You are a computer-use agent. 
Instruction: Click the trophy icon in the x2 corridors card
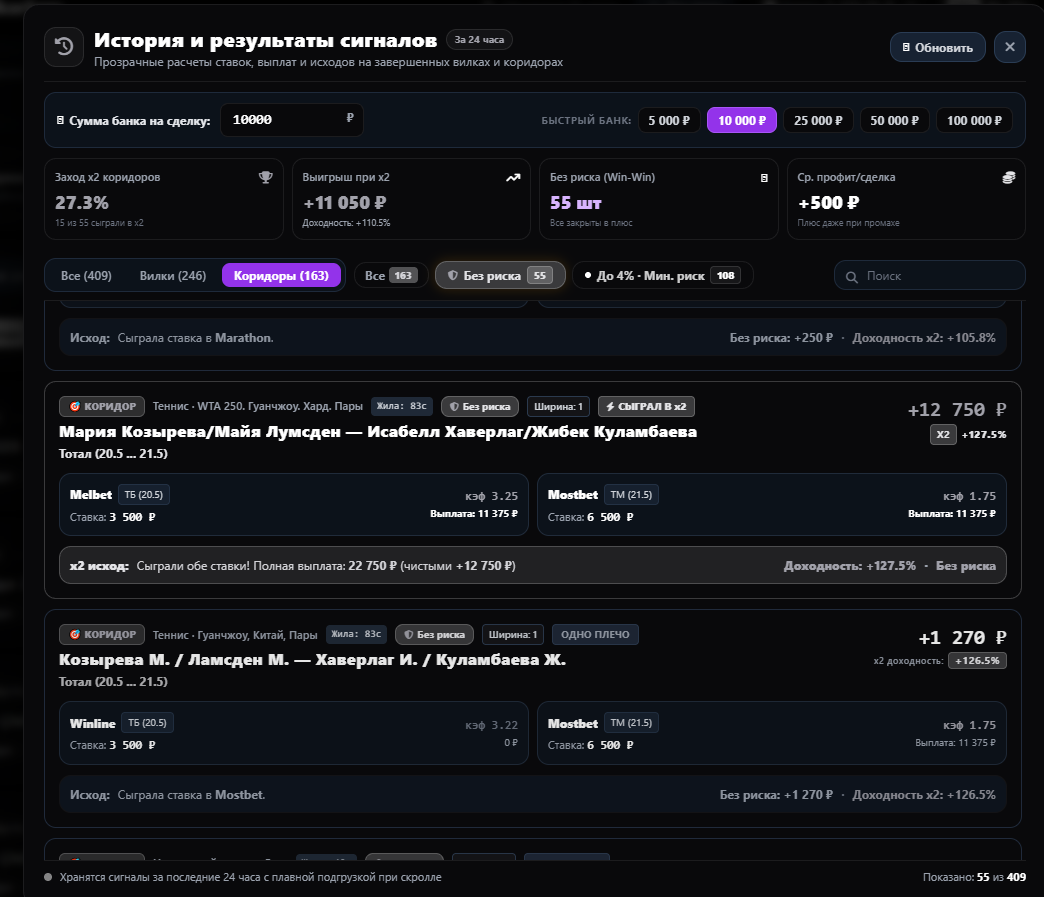266,177
